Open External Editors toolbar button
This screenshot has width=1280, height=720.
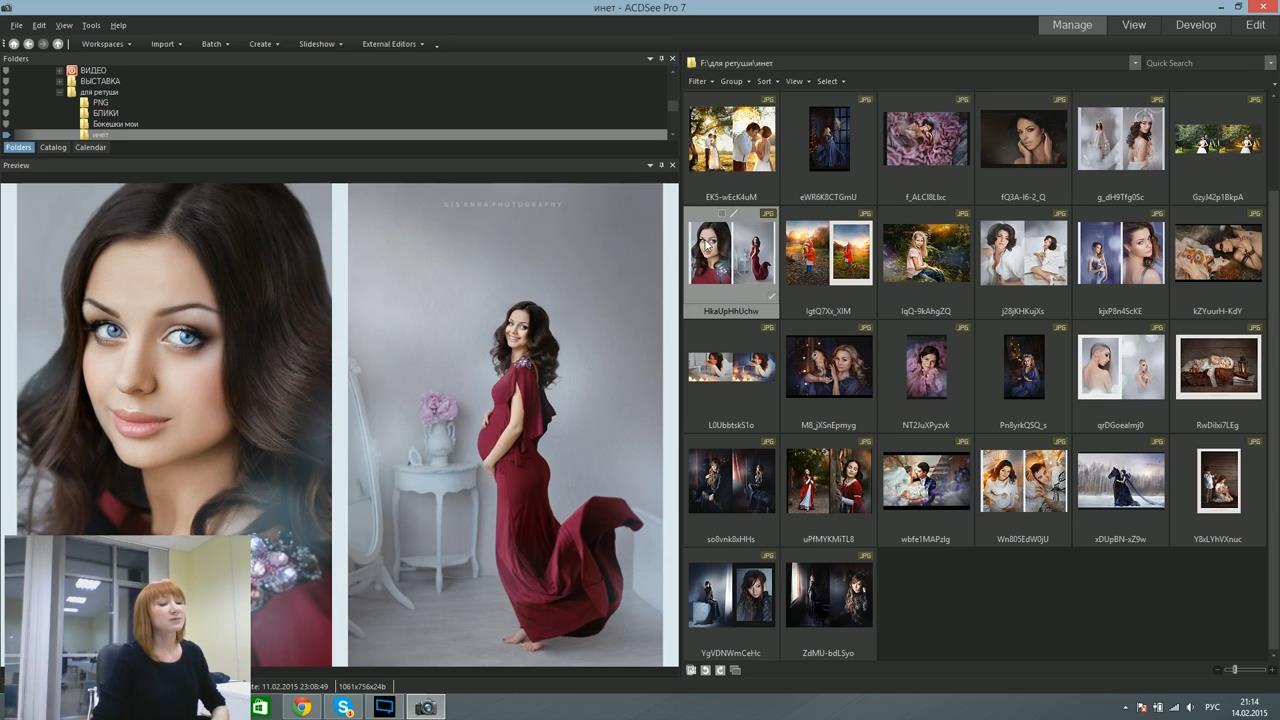coord(393,44)
